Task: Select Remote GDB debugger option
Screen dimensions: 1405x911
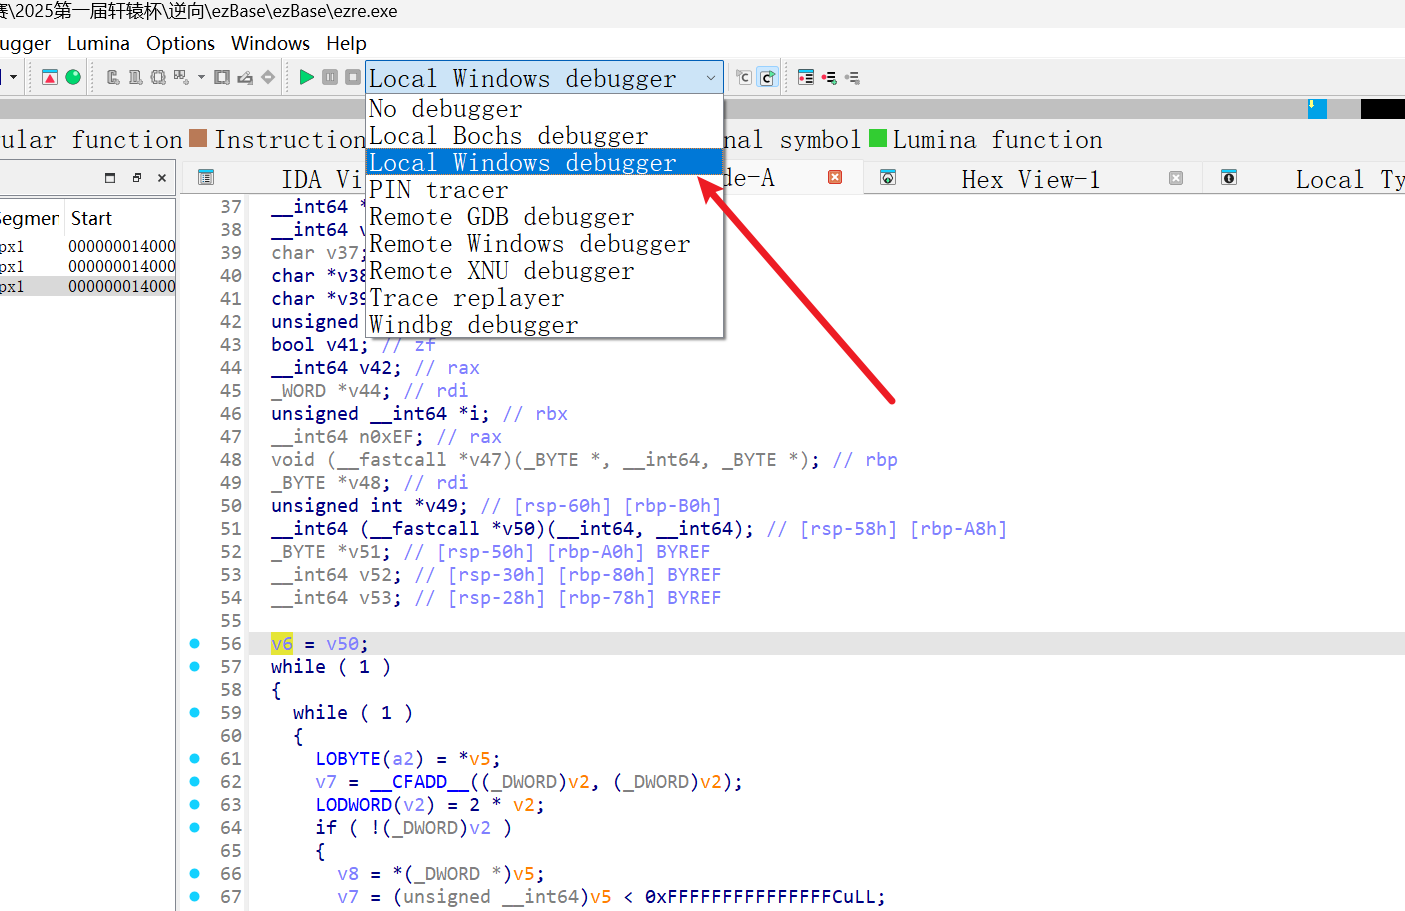Action: click(545, 216)
